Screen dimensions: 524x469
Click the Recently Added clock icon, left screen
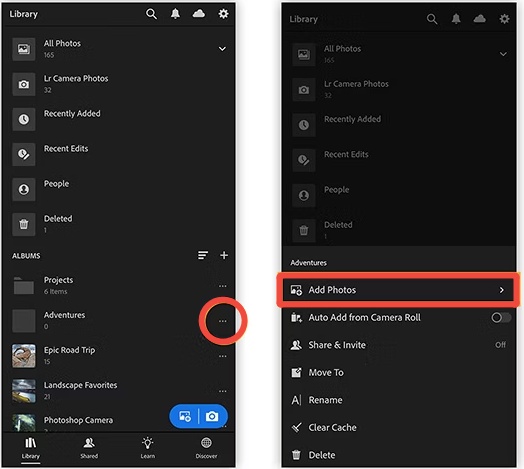click(x=24, y=119)
